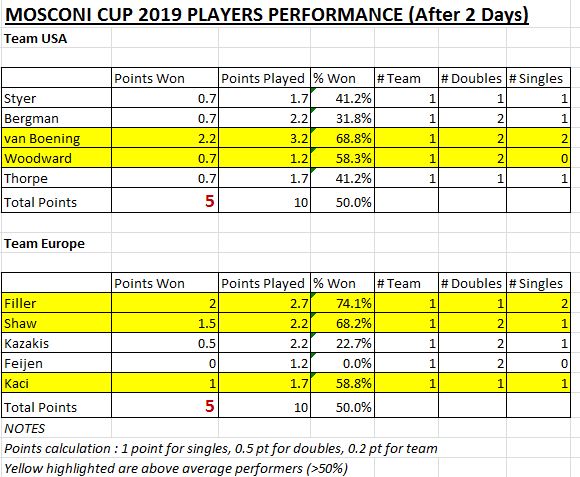Click the Team USA heading cell
This screenshot has height=477, width=580.
point(56,38)
